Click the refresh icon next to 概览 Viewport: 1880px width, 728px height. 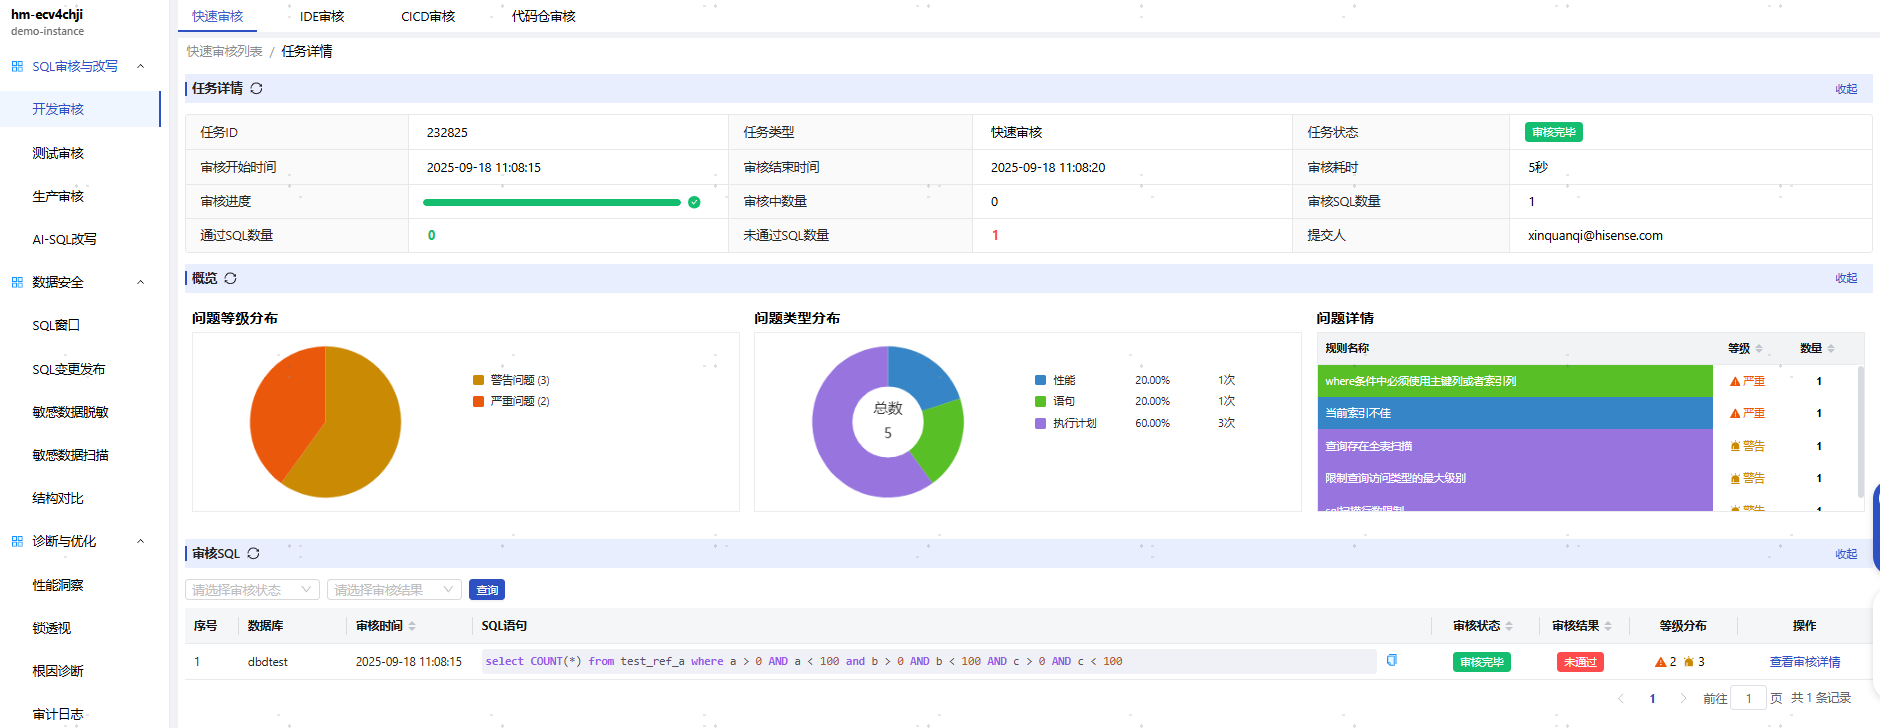230,278
